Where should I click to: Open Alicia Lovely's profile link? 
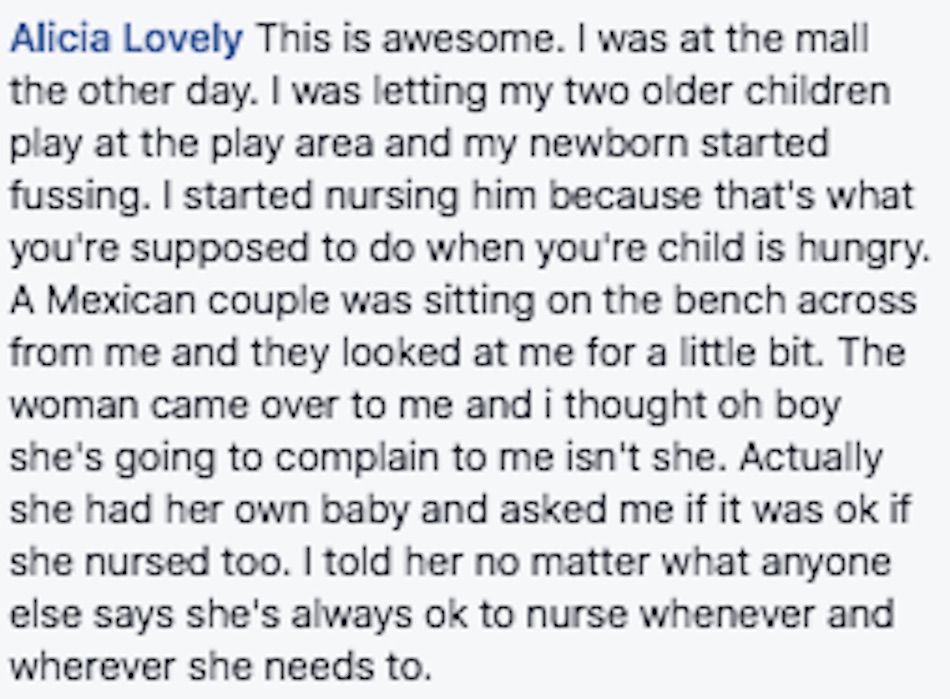tap(127, 39)
